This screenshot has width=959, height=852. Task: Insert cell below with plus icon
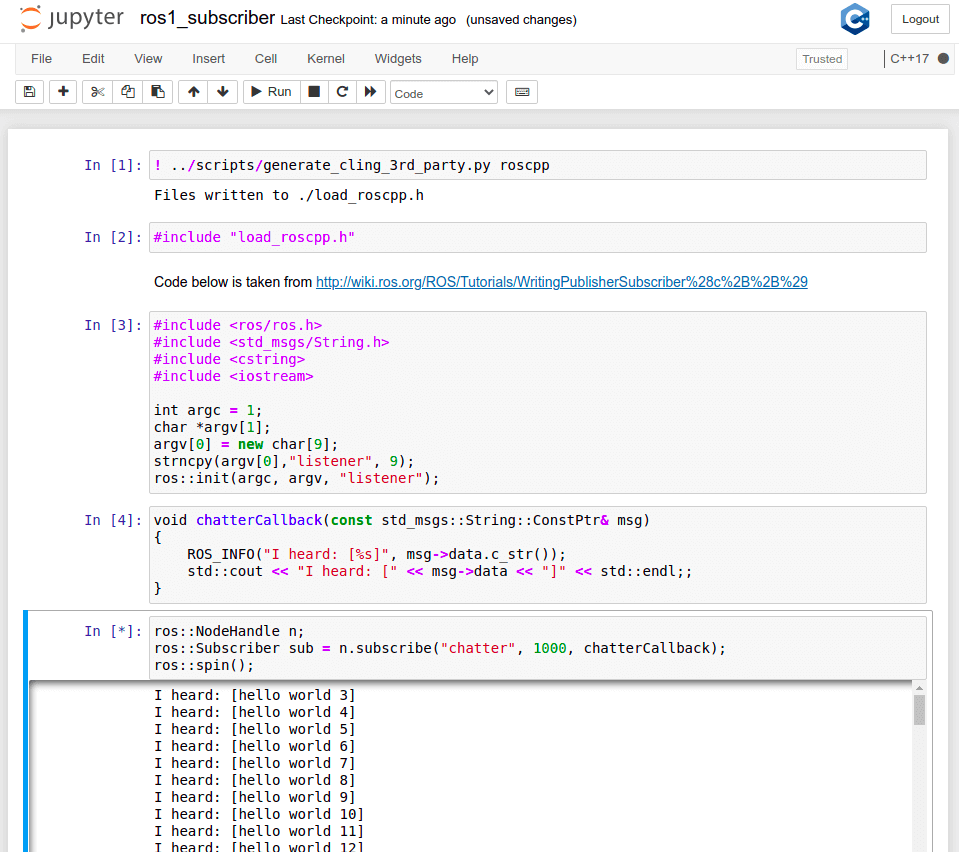click(x=63, y=92)
